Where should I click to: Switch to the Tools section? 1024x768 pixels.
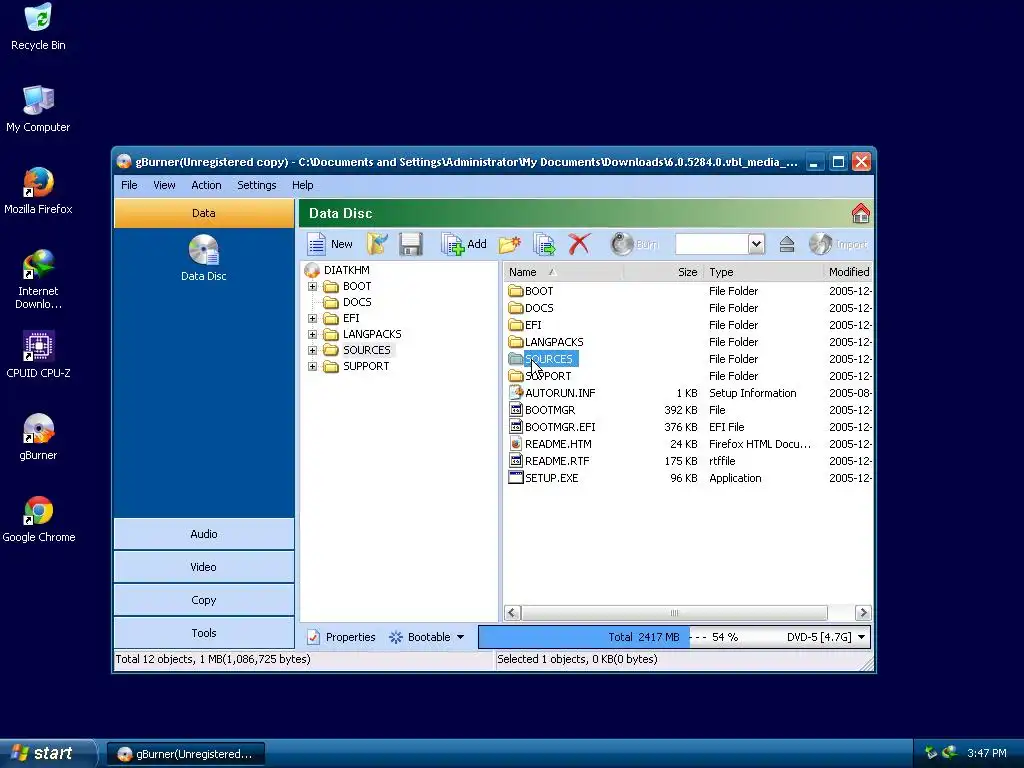204,633
